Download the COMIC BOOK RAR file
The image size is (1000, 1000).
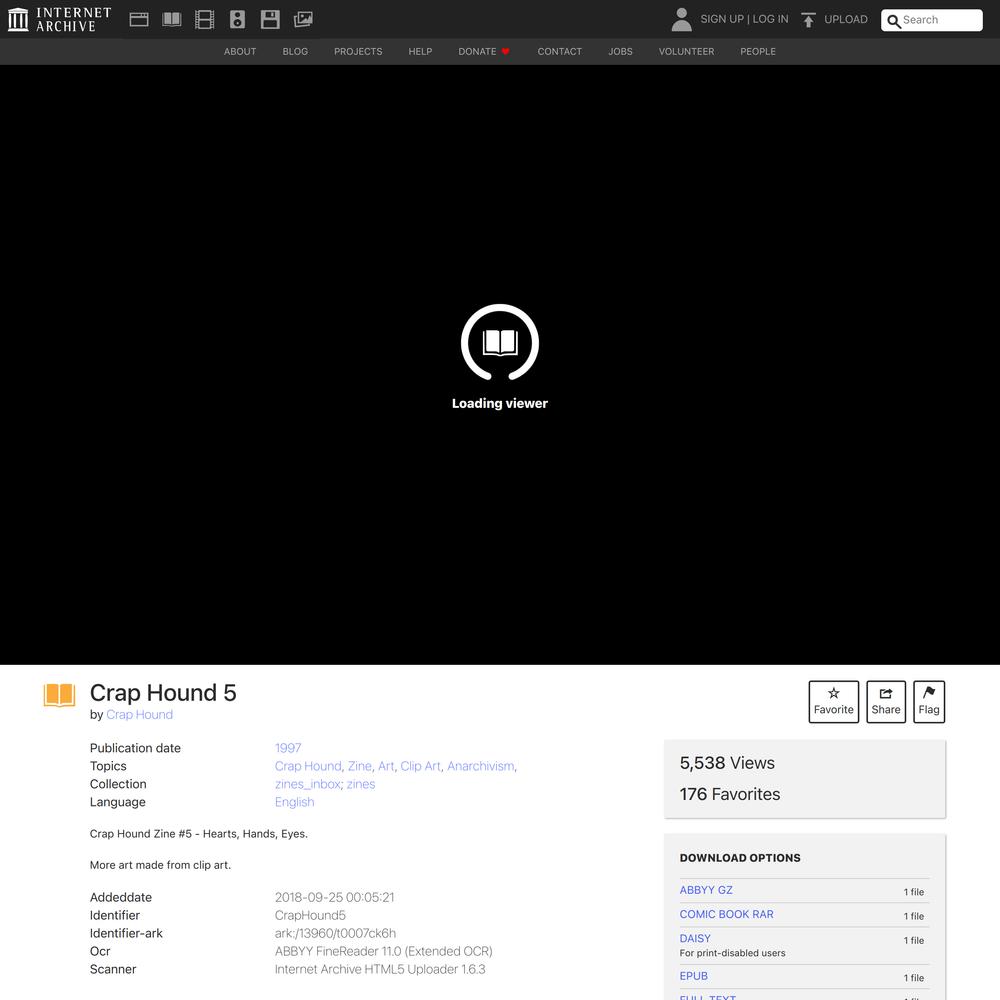726,914
